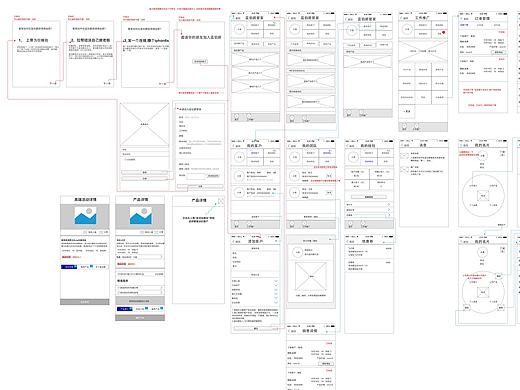Click the expand icon on blank 产品详情 screen
Viewport: 520px width, 390px height.
220,201
